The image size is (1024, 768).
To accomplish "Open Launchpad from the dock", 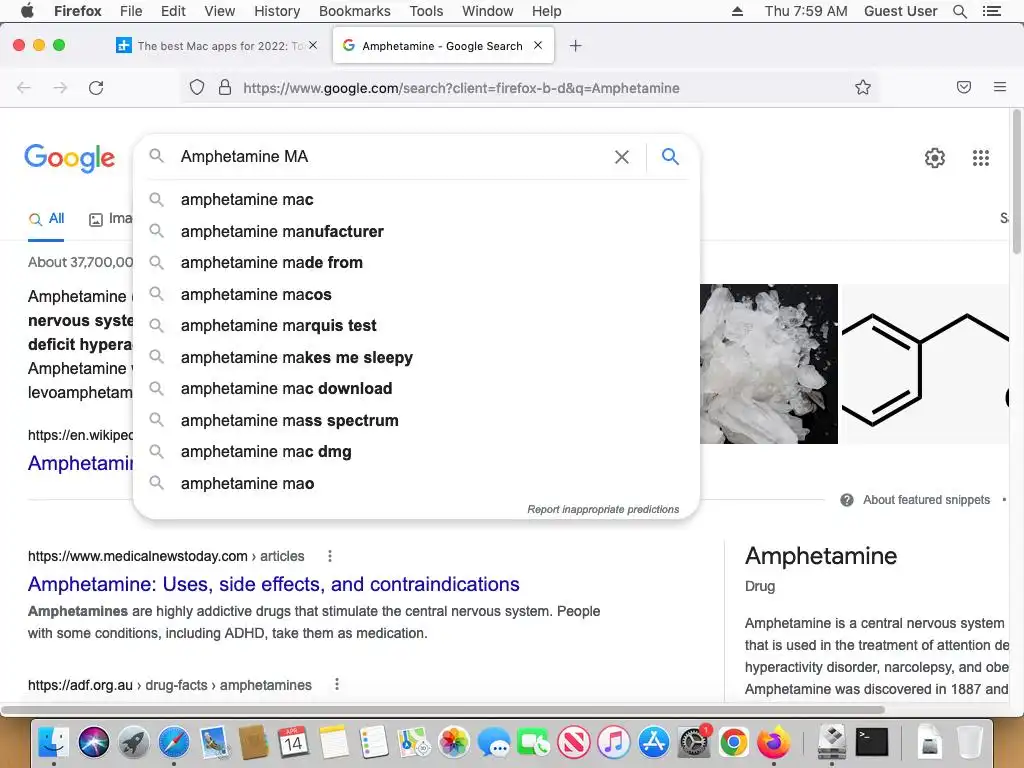I will (133, 743).
